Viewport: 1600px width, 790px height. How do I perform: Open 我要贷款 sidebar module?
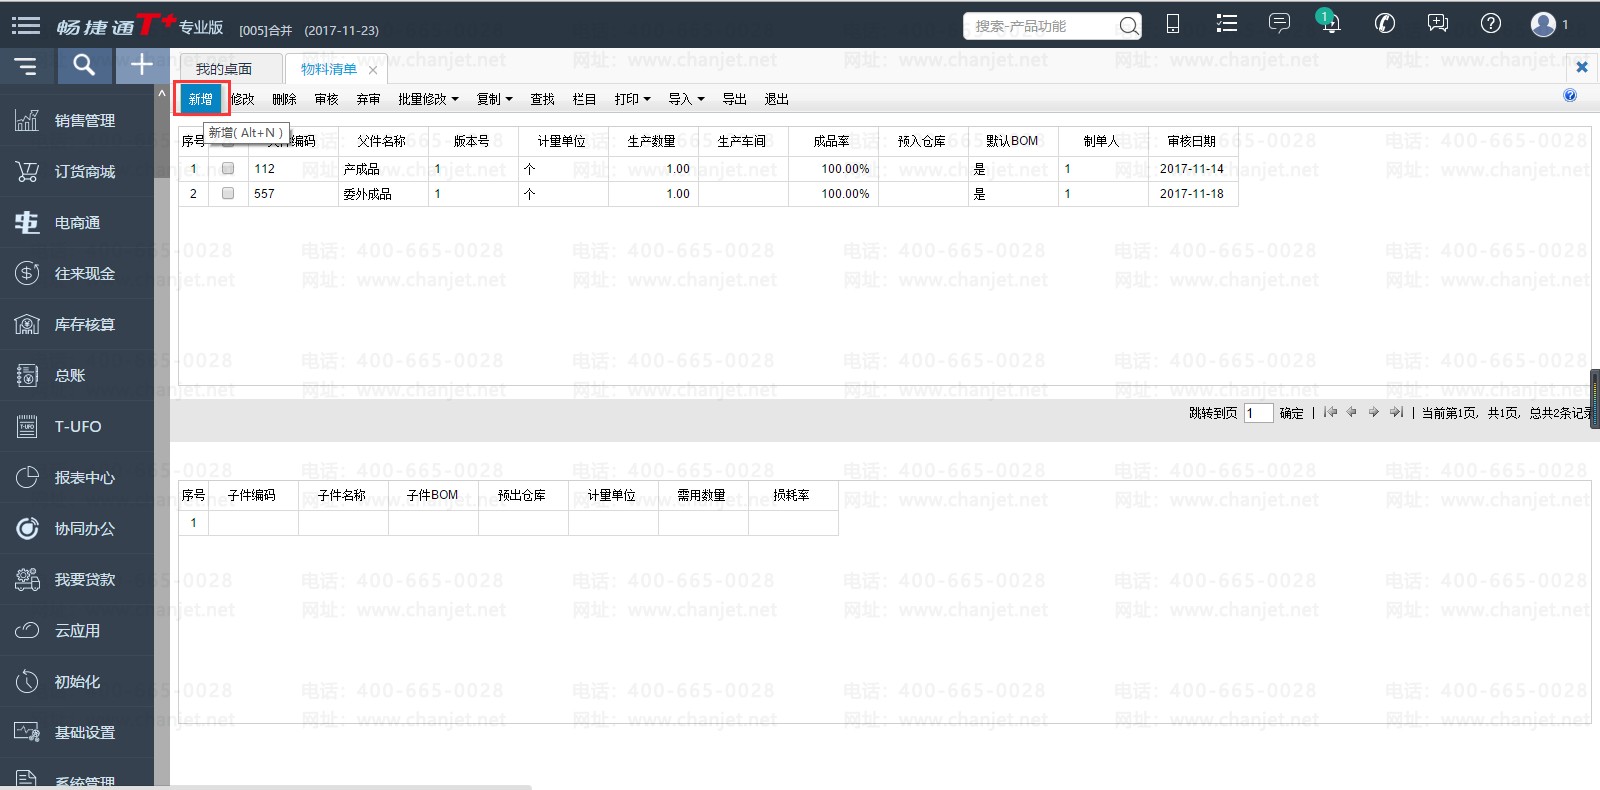[77, 579]
